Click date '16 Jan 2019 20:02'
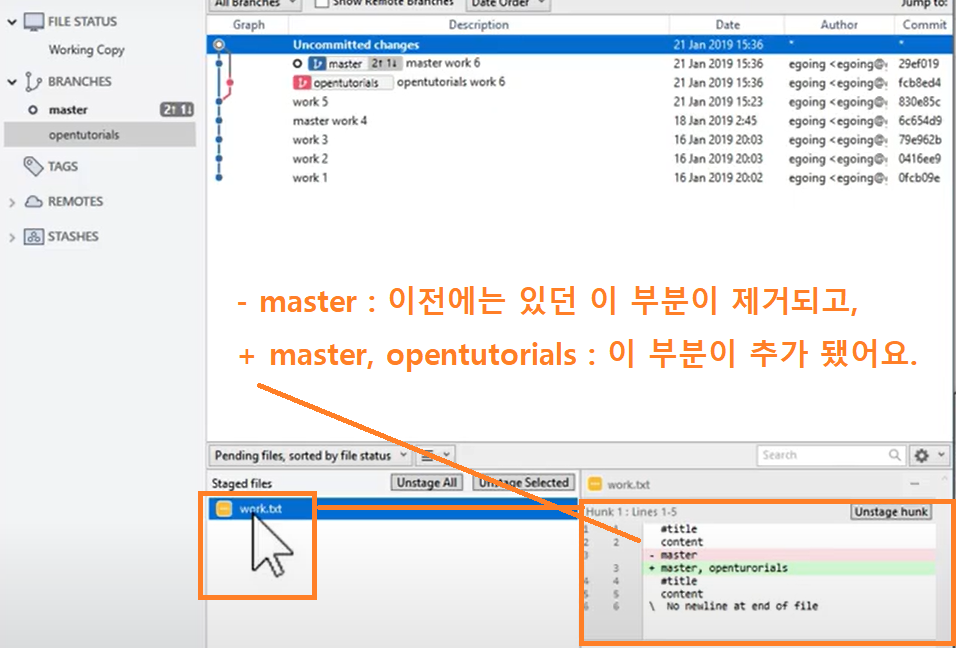 point(718,178)
